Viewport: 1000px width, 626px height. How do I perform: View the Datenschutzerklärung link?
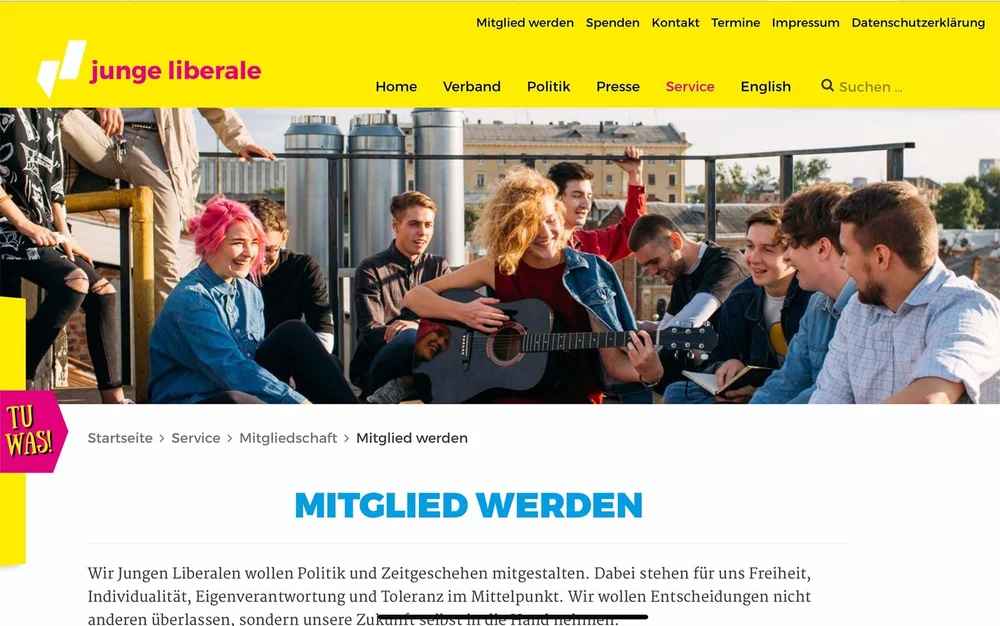click(918, 23)
